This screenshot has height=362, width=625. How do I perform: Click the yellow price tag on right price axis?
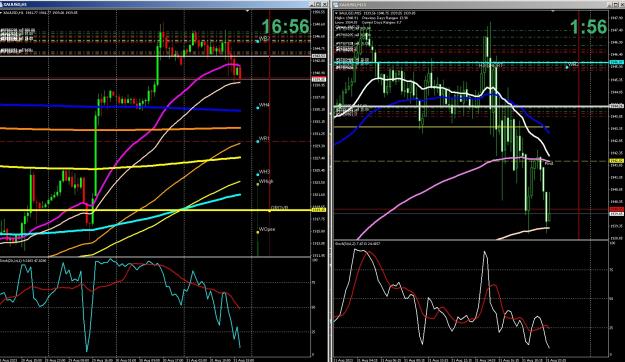coord(617,161)
